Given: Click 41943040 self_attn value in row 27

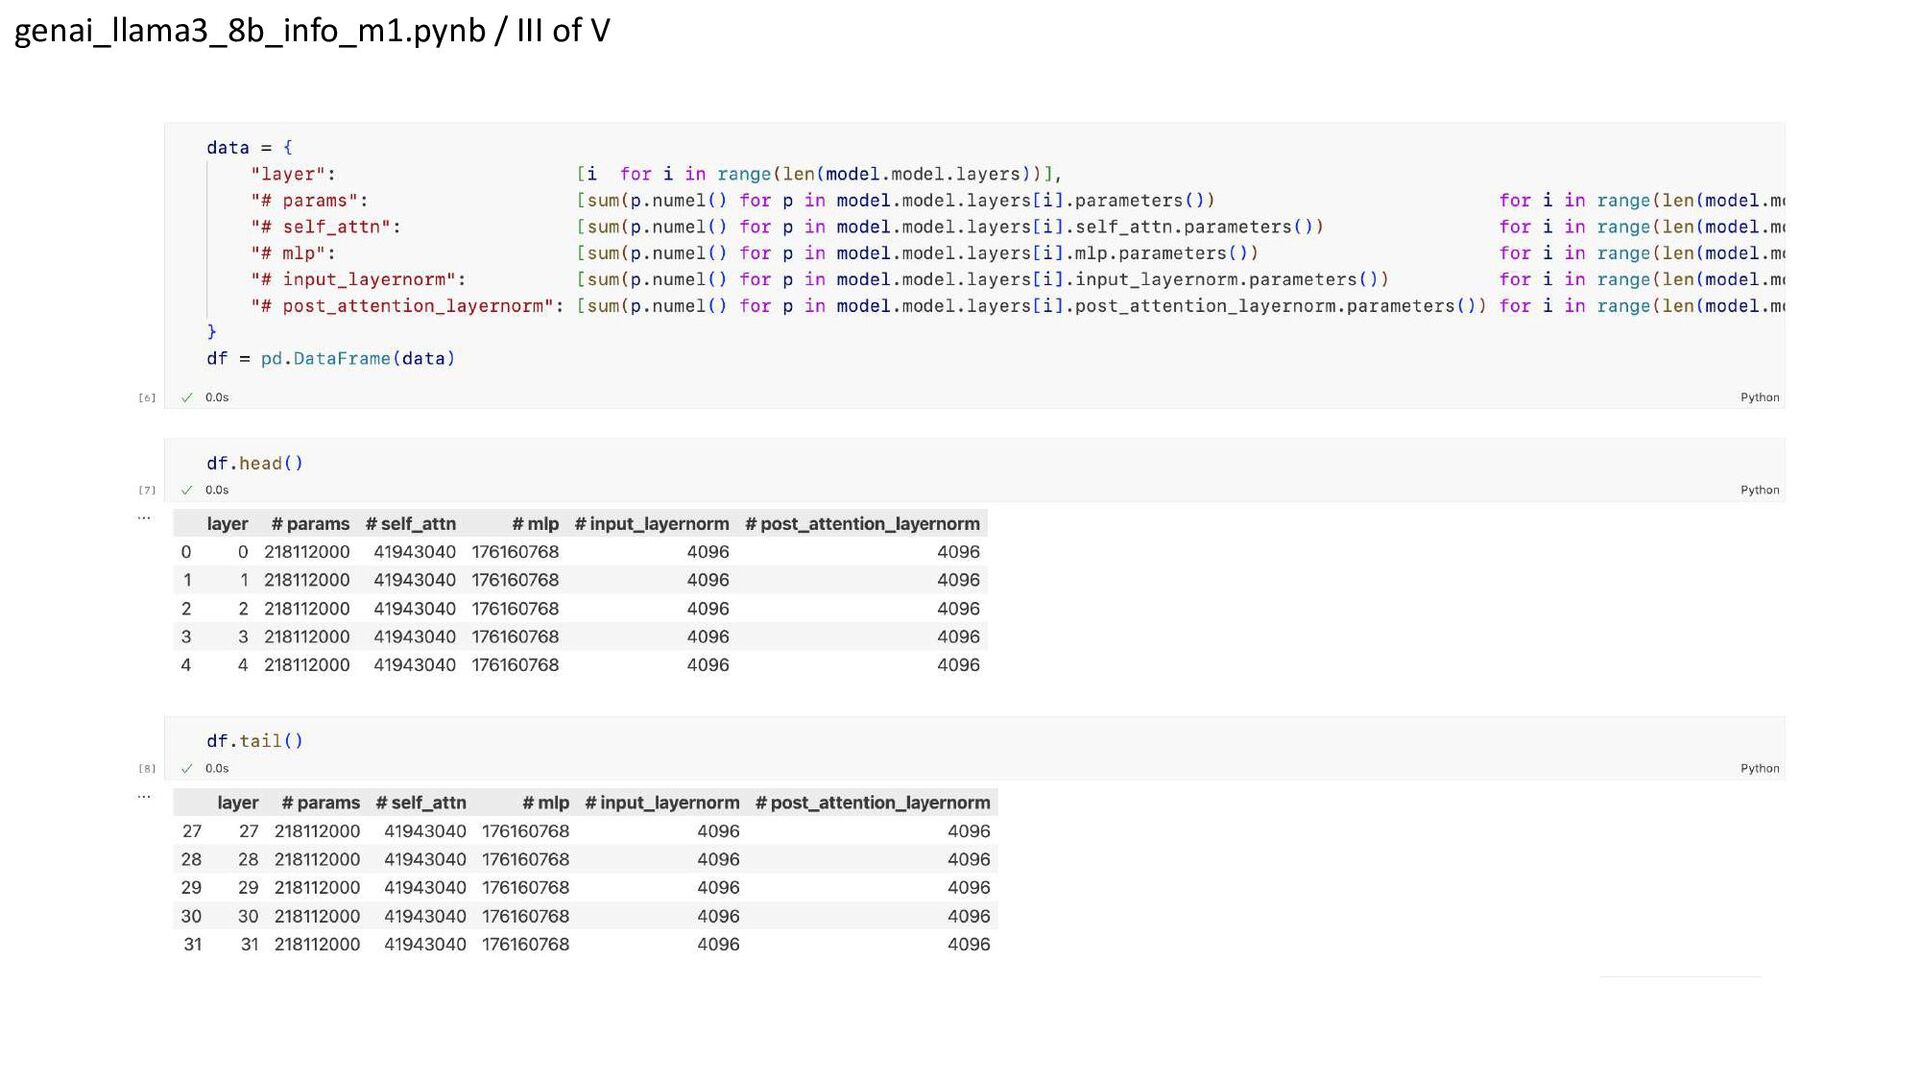Looking at the screenshot, I should tap(425, 831).
